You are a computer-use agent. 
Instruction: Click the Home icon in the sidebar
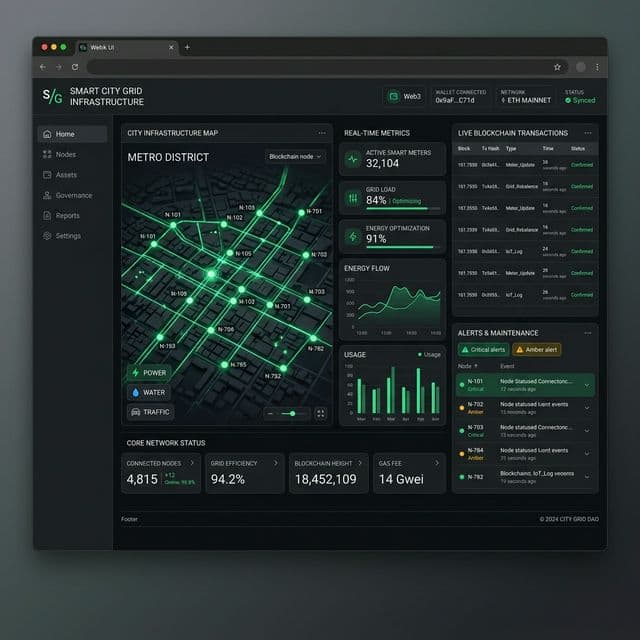[x=47, y=134]
